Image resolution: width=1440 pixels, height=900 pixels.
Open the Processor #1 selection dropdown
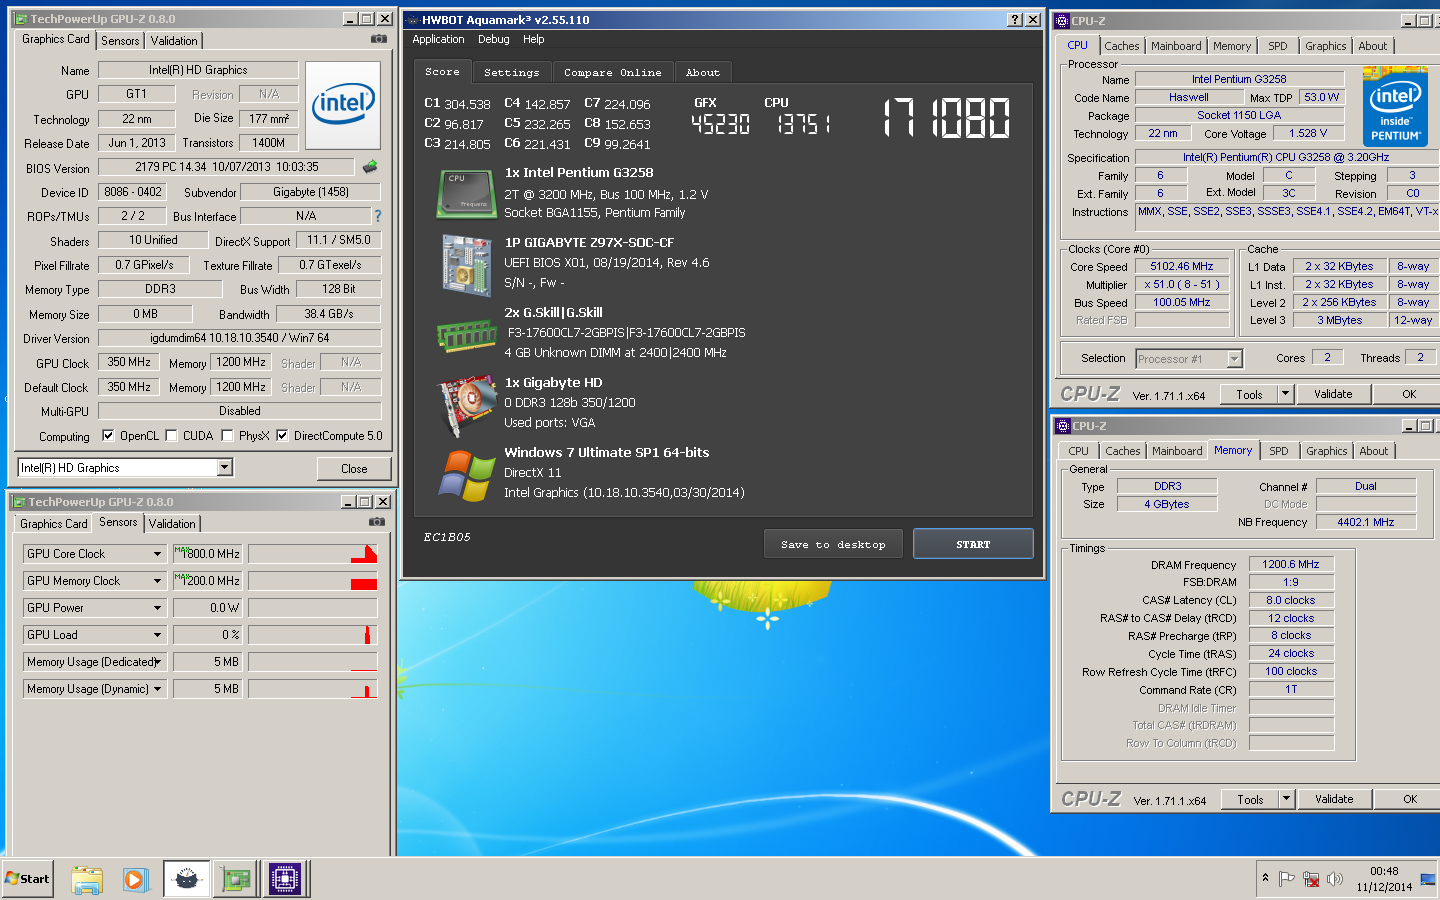coord(1234,358)
